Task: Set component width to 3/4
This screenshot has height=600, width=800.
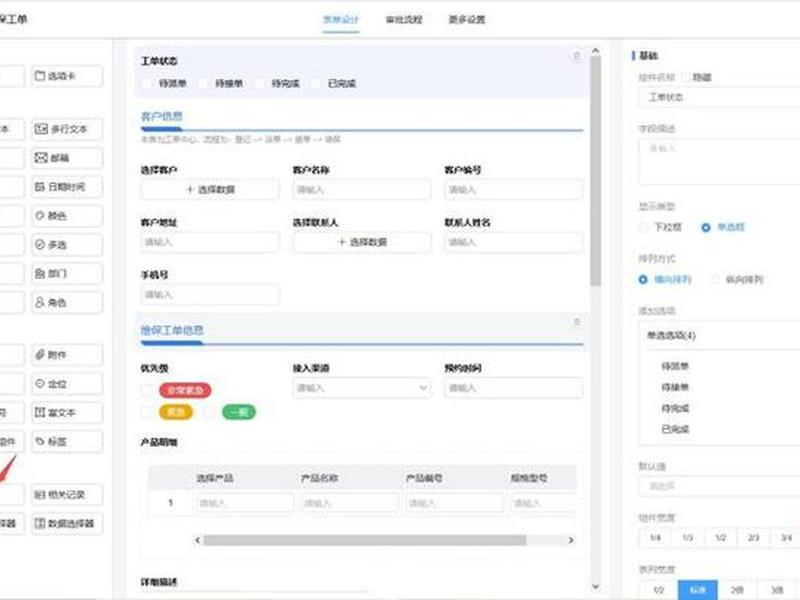Action: [785, 538]
